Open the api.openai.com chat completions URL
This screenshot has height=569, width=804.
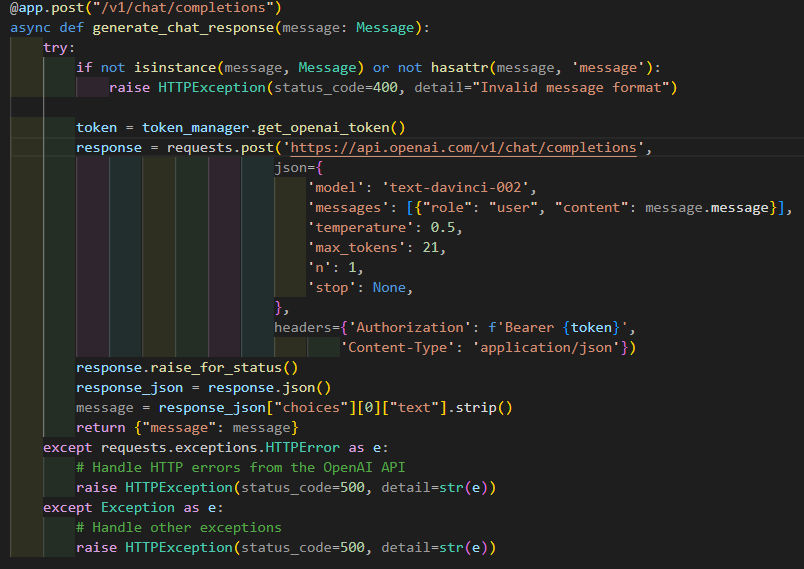463,148
